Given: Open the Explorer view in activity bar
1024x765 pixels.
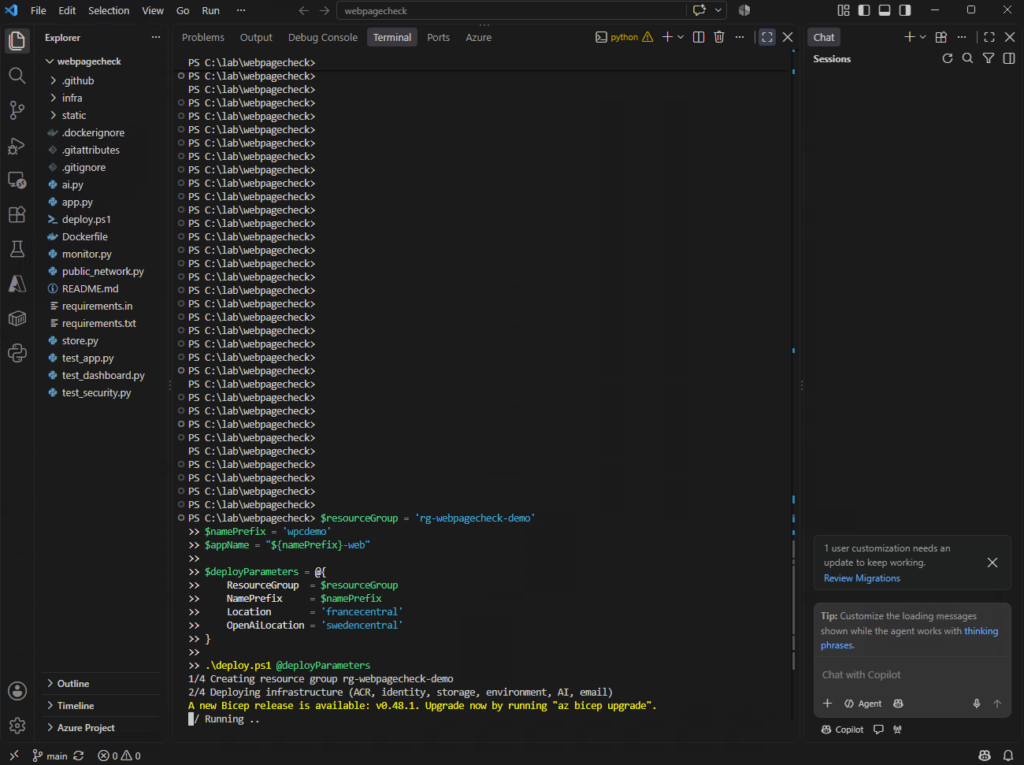Looking at the screenshot, I should (x=17, y=41).
